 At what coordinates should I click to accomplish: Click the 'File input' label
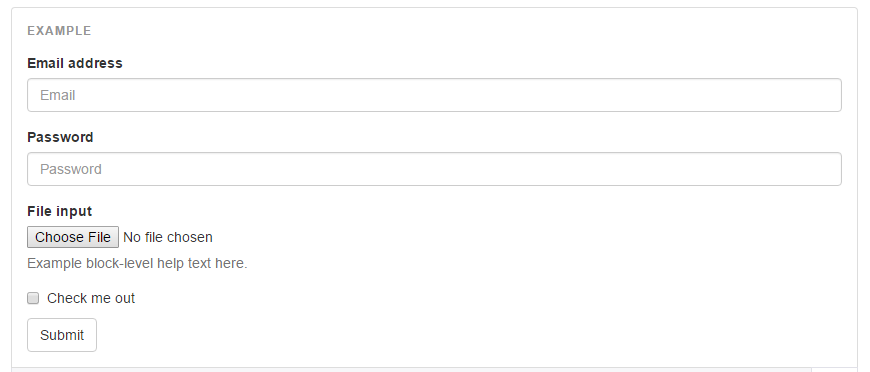click(59, 211)
